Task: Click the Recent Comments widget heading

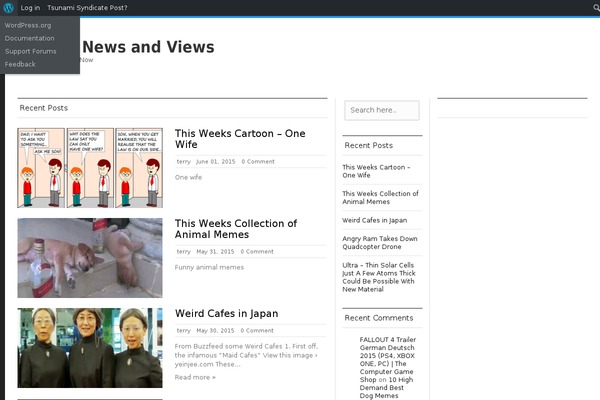Action: click(x=379, y=318)
